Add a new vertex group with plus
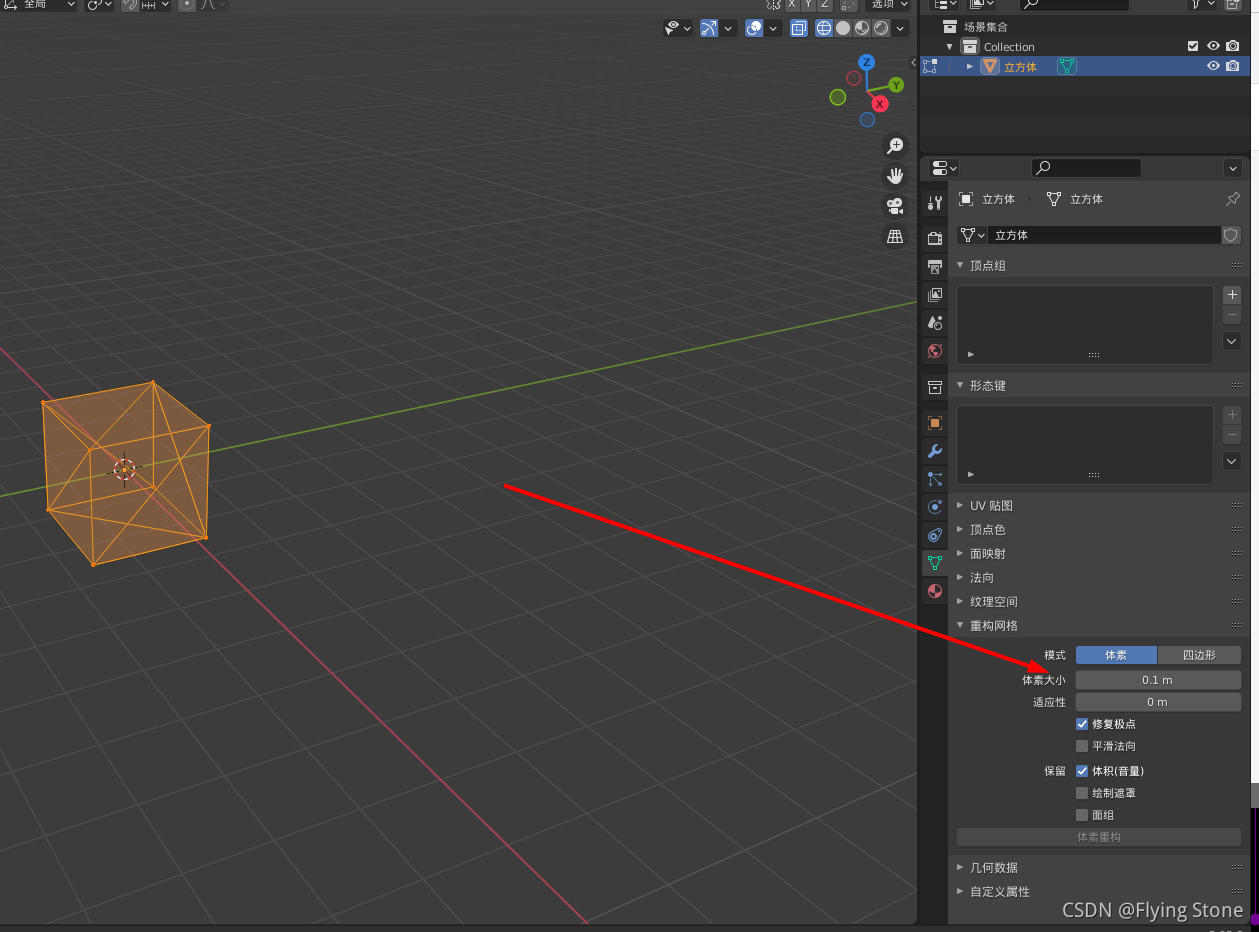1259x932 pixels. [x=1232, y=295]
